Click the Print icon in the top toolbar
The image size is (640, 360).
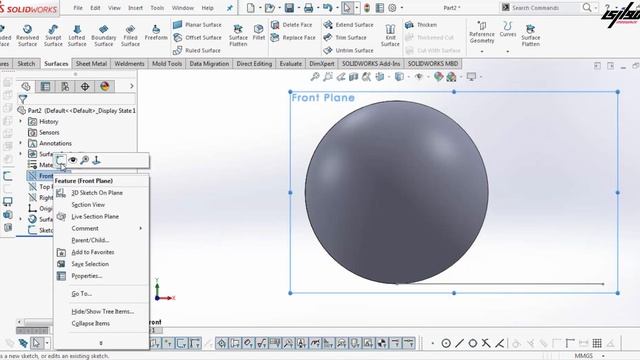point(309,8)
